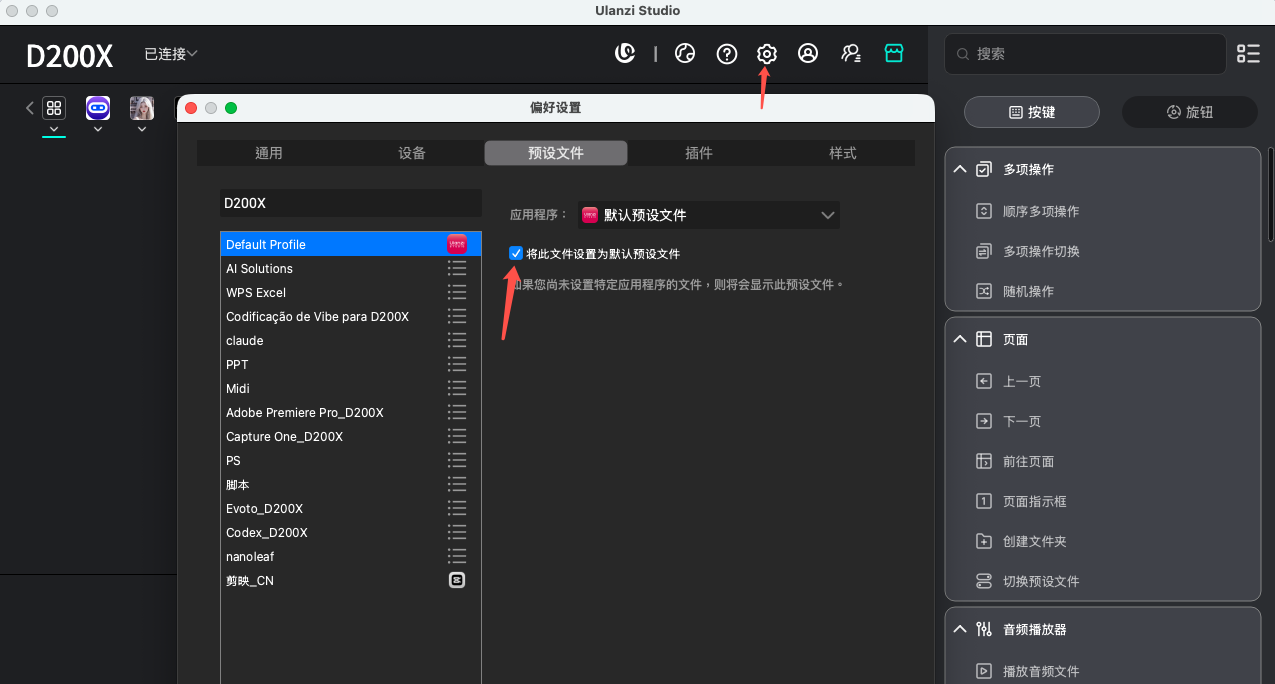Select the Default Profile row

coord(351,244)
